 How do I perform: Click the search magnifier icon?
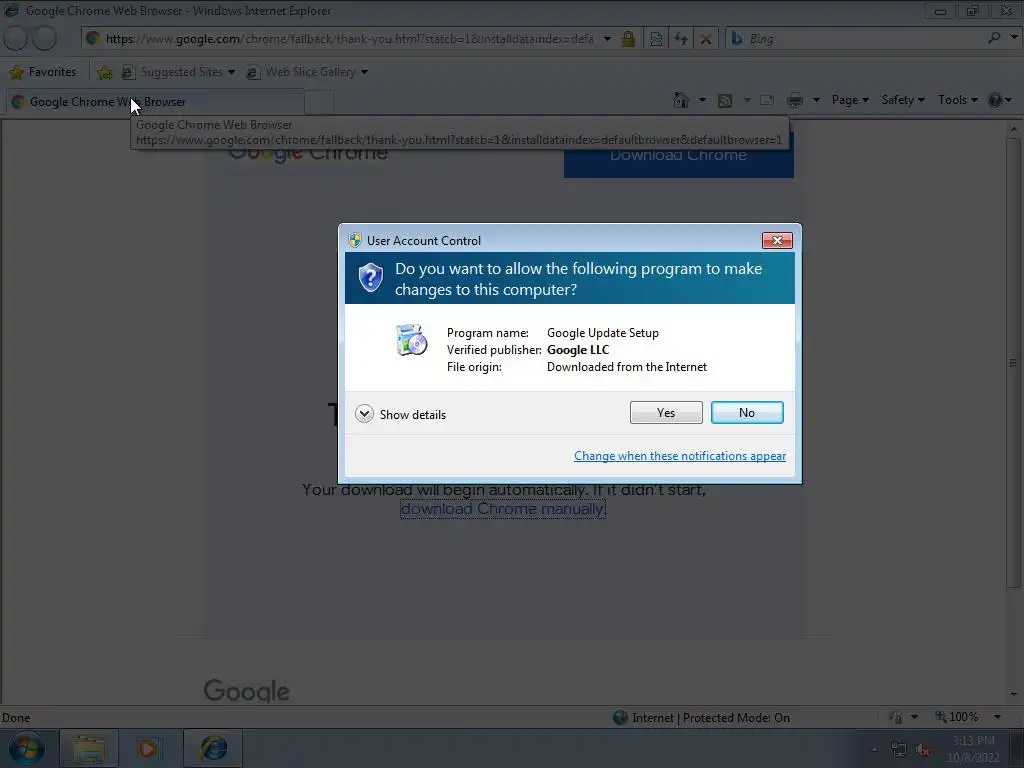[x=994, y=39]
